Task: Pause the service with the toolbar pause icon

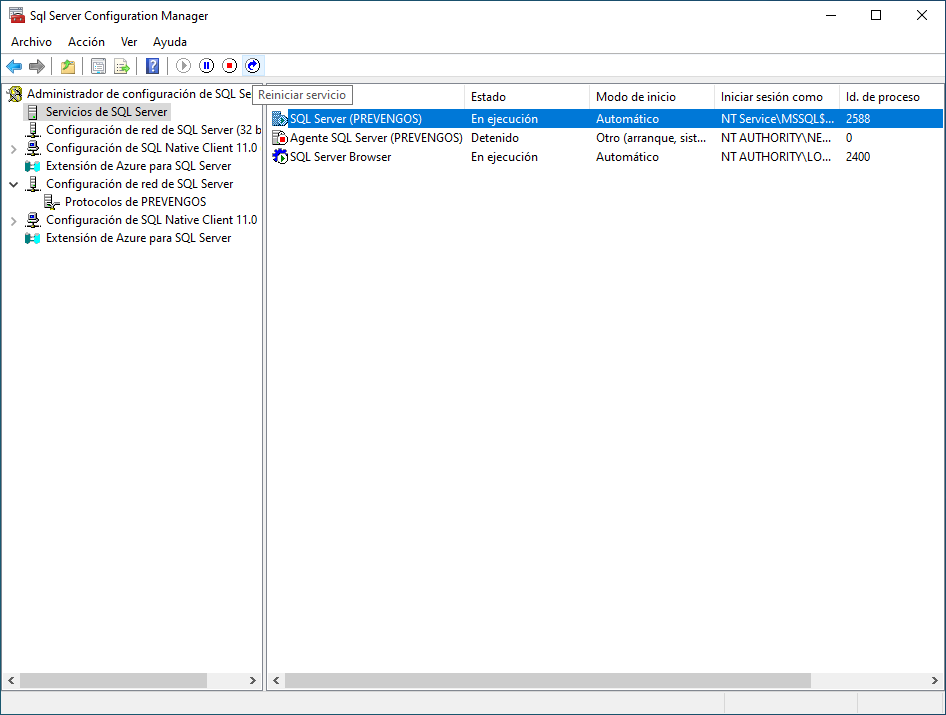Action: pyautogui.click(x=207, y=66)
